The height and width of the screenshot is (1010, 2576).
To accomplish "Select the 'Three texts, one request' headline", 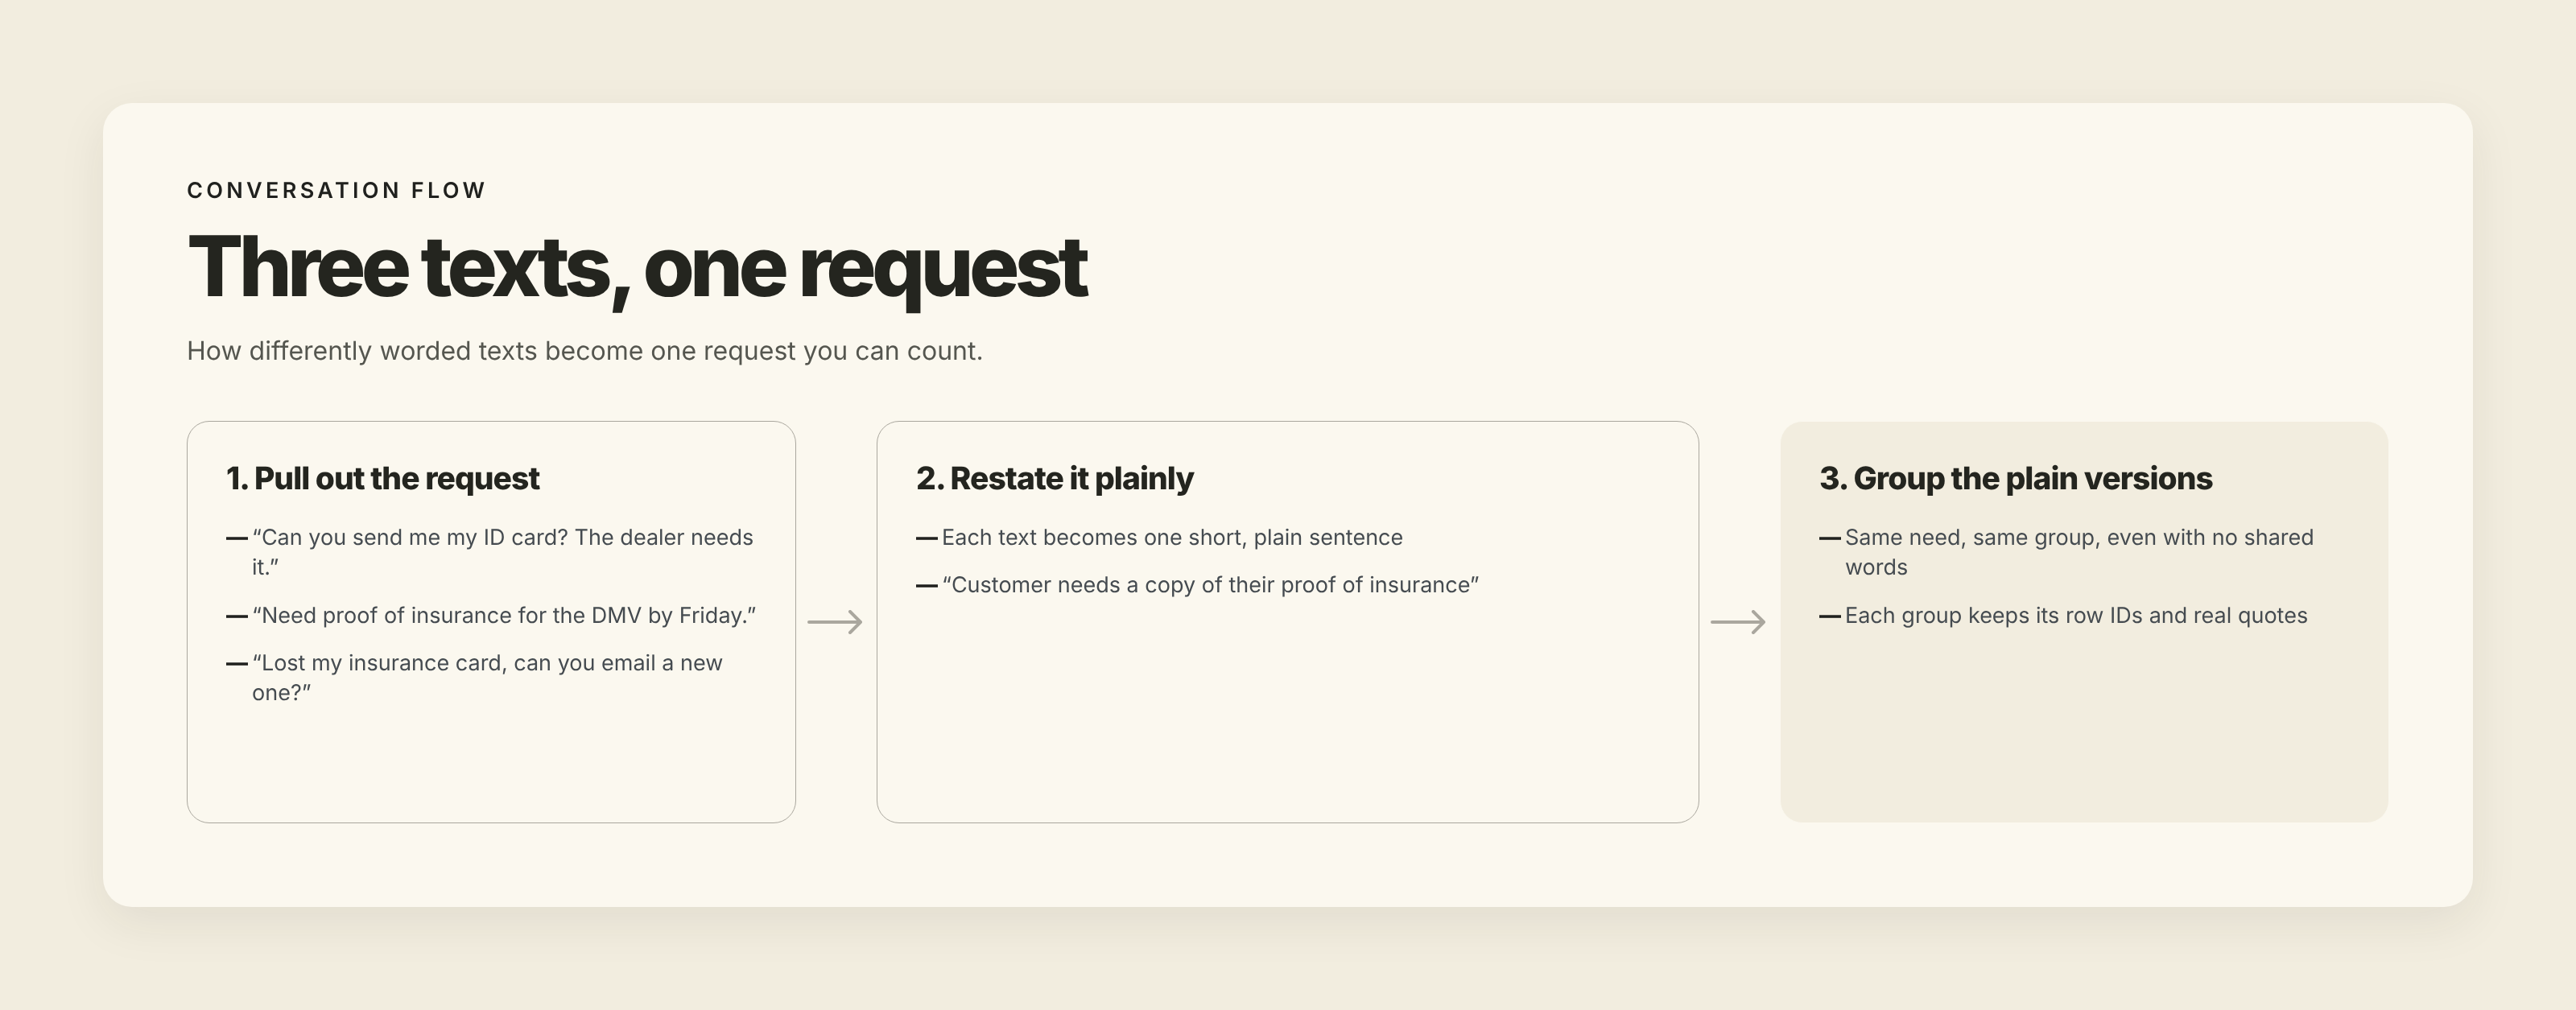I will coord(637,268).
